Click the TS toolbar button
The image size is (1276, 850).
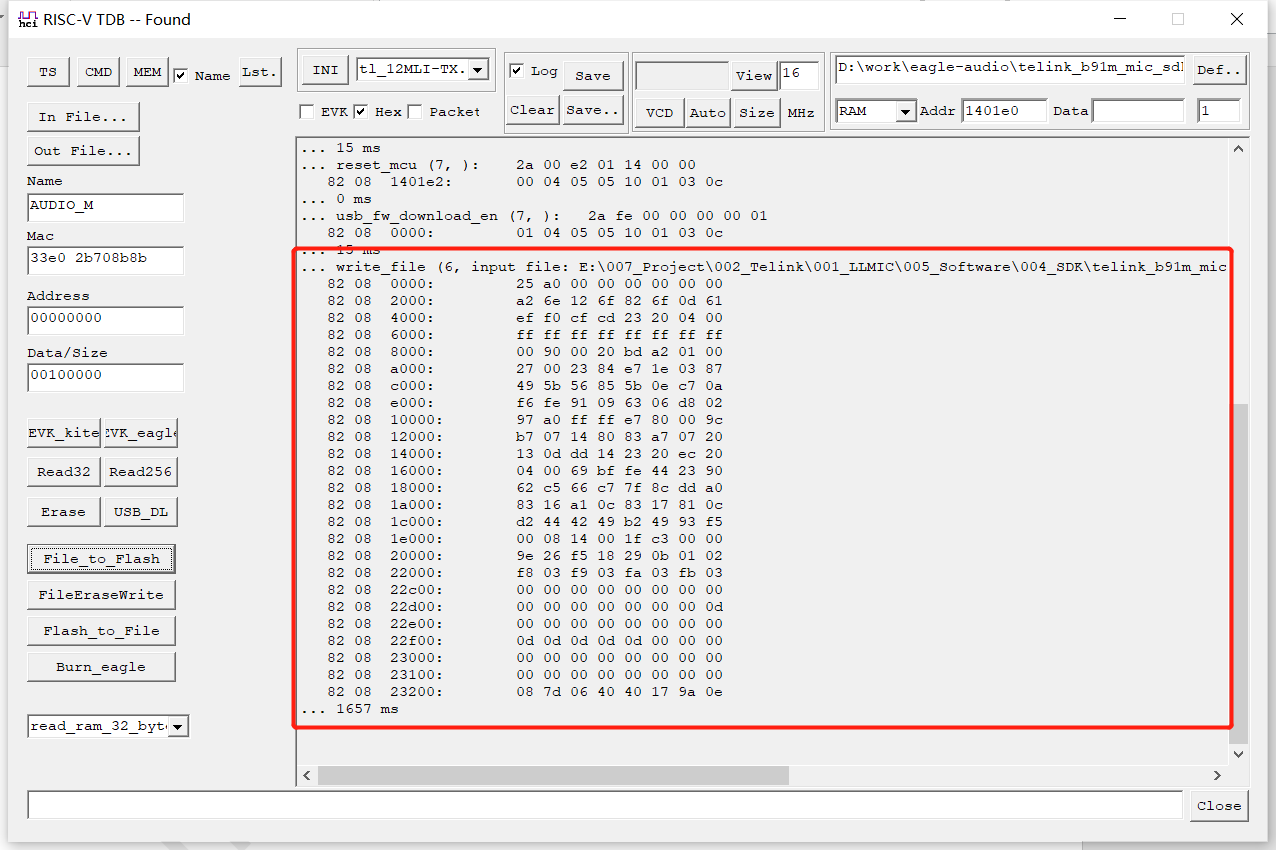point(47,71)
